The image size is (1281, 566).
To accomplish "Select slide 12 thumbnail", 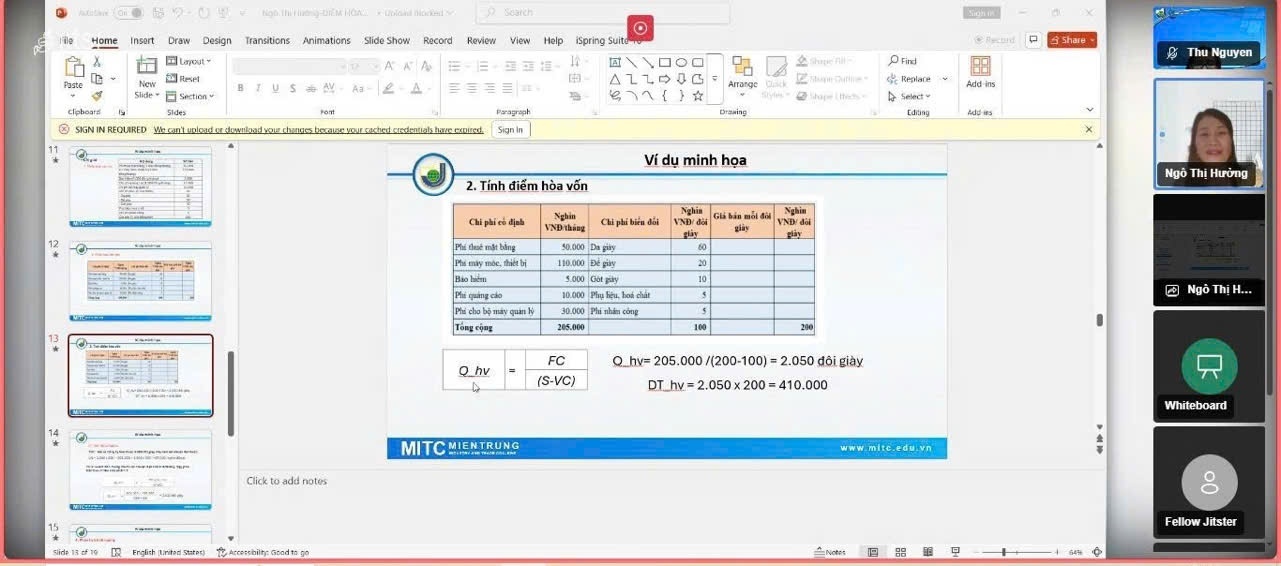I will click(140, 281).
